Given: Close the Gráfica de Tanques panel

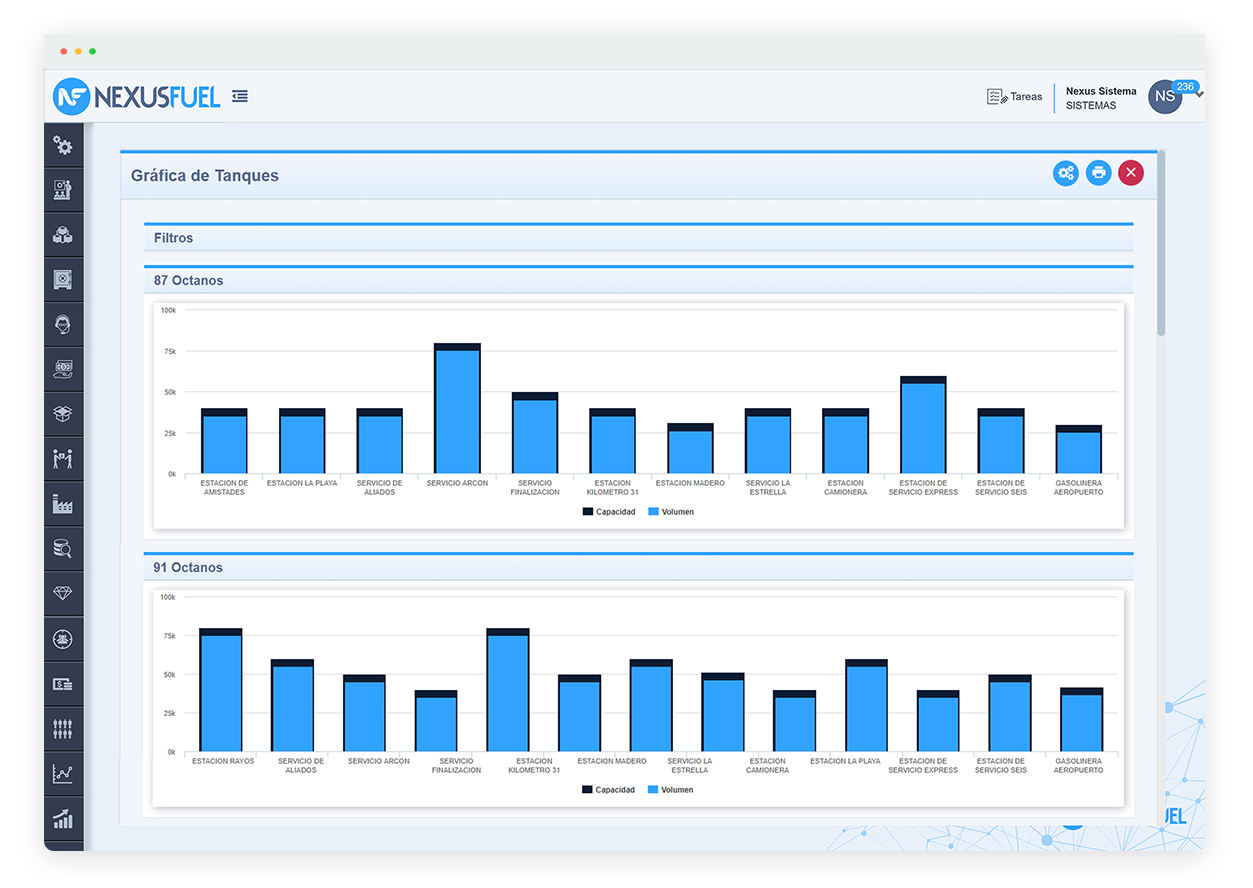Looking at the screenshot, I should [1130, 173].
